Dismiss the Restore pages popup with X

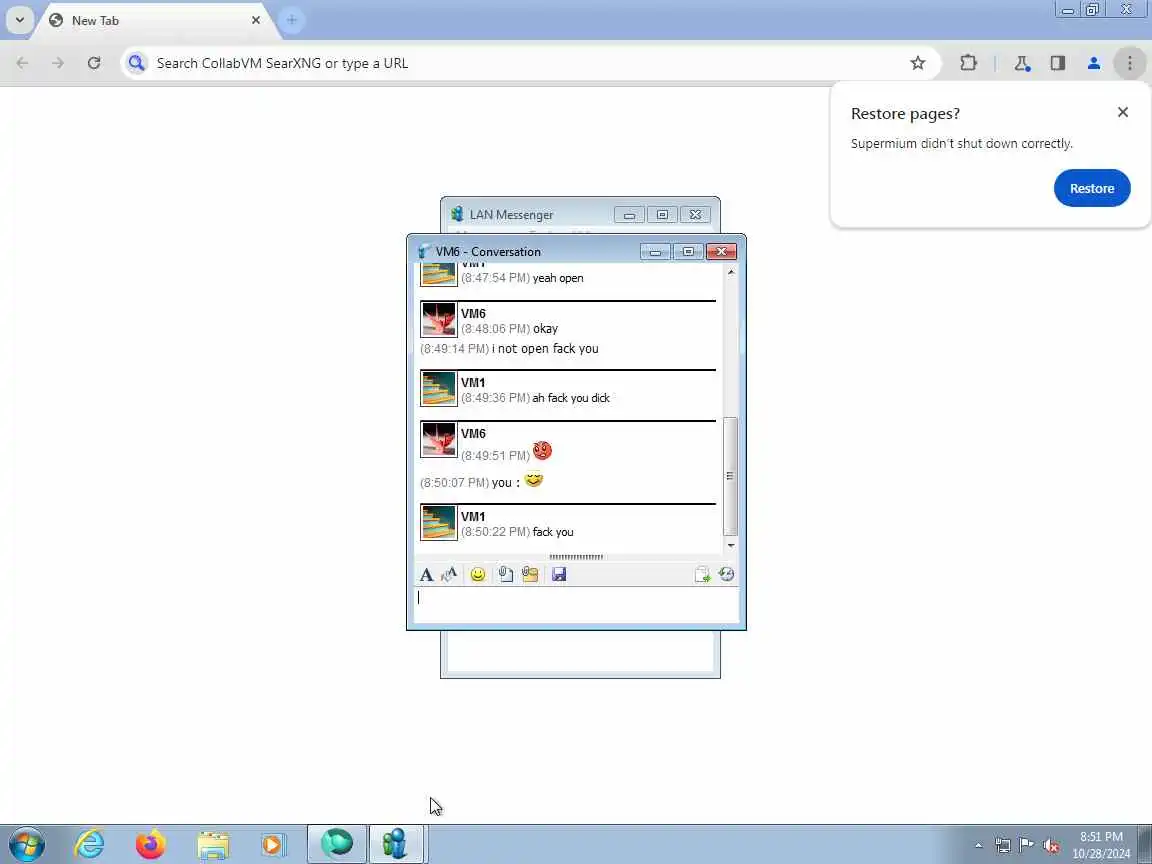click(x=1123, y=112)
